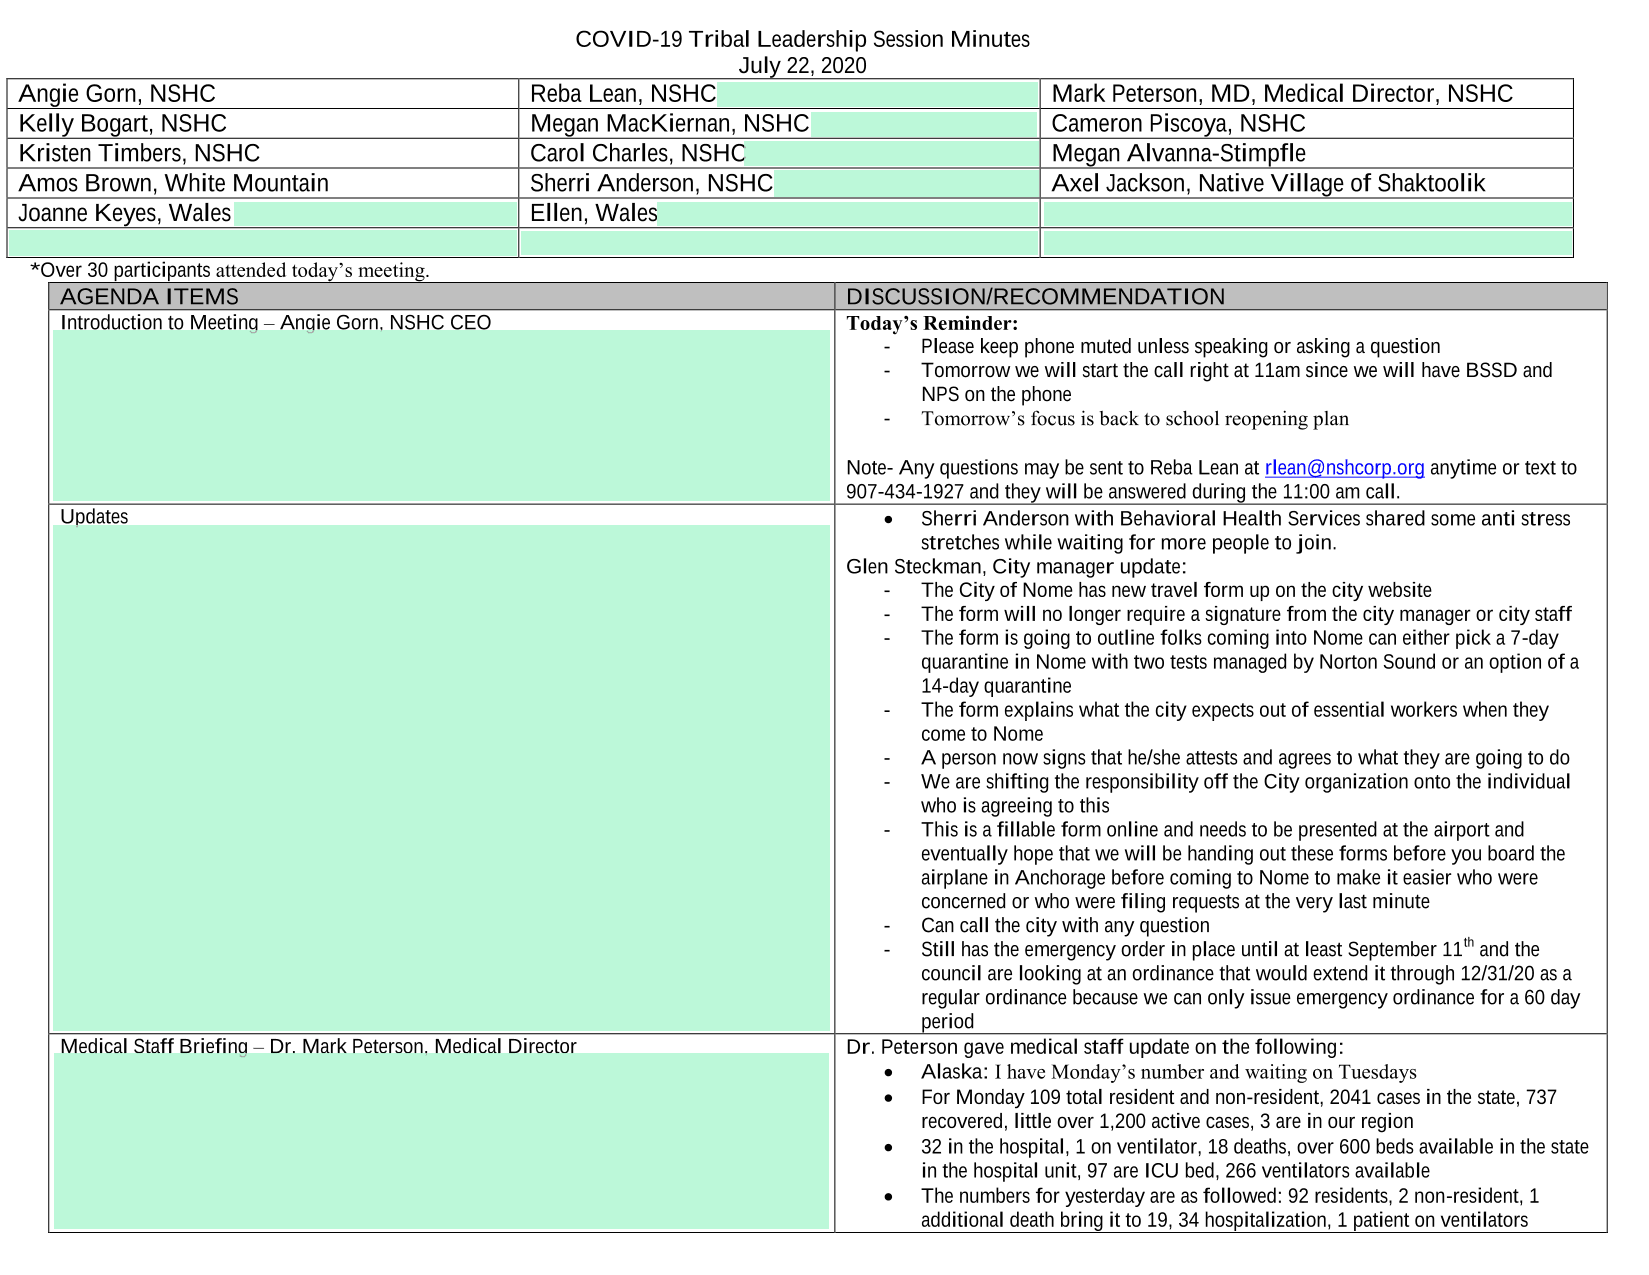1649x1275 pixels.
Task: Click the field after 'Joanne Keyes, Wales'
Action: [x=375, y=214]
